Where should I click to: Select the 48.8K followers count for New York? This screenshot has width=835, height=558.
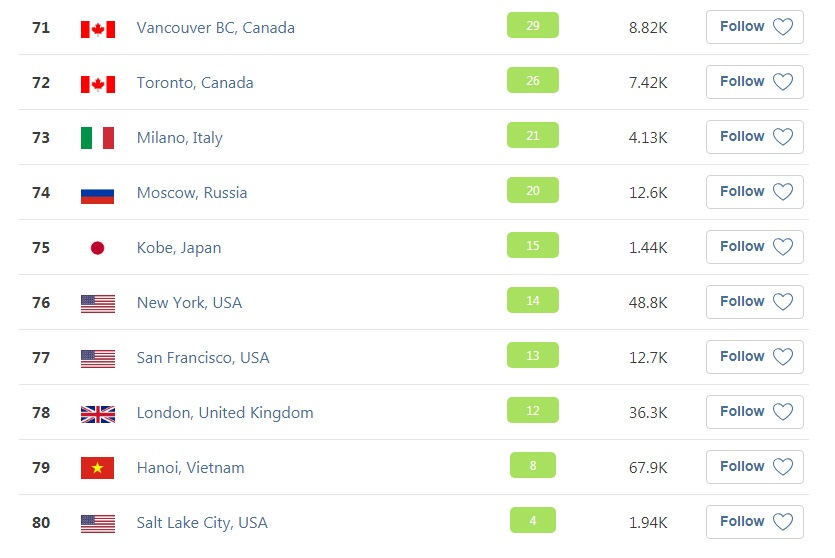(648, 302)
